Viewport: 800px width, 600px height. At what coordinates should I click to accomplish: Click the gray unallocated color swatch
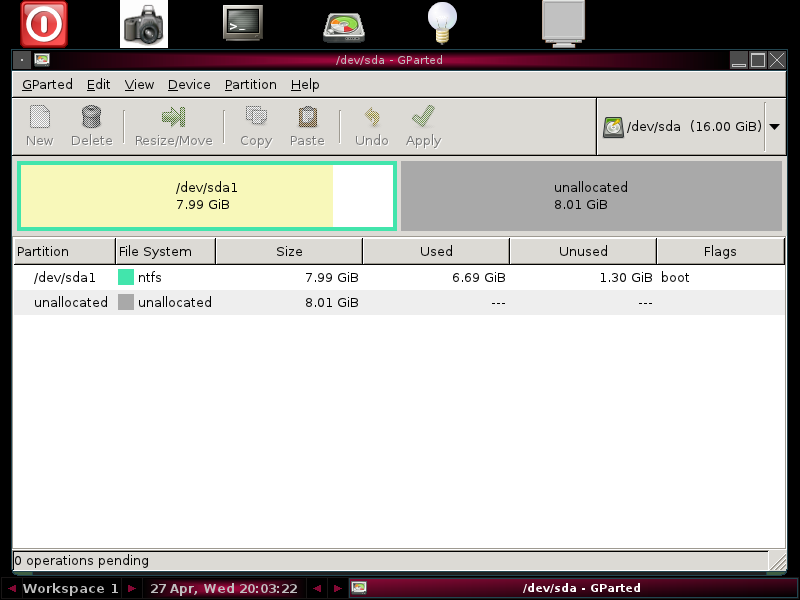click(x=126, y=302)
